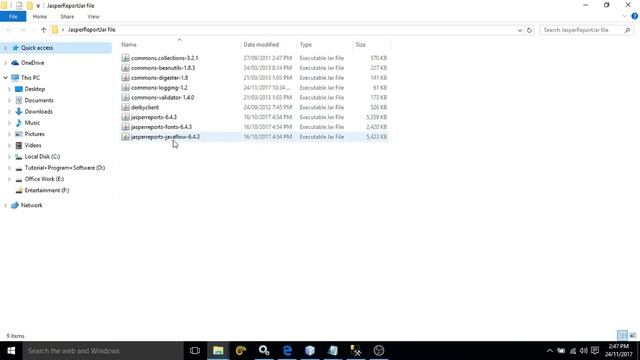Expand the OneDrive tree node
The width and height of the screenshot is (640, 360).
pos(5,63)
